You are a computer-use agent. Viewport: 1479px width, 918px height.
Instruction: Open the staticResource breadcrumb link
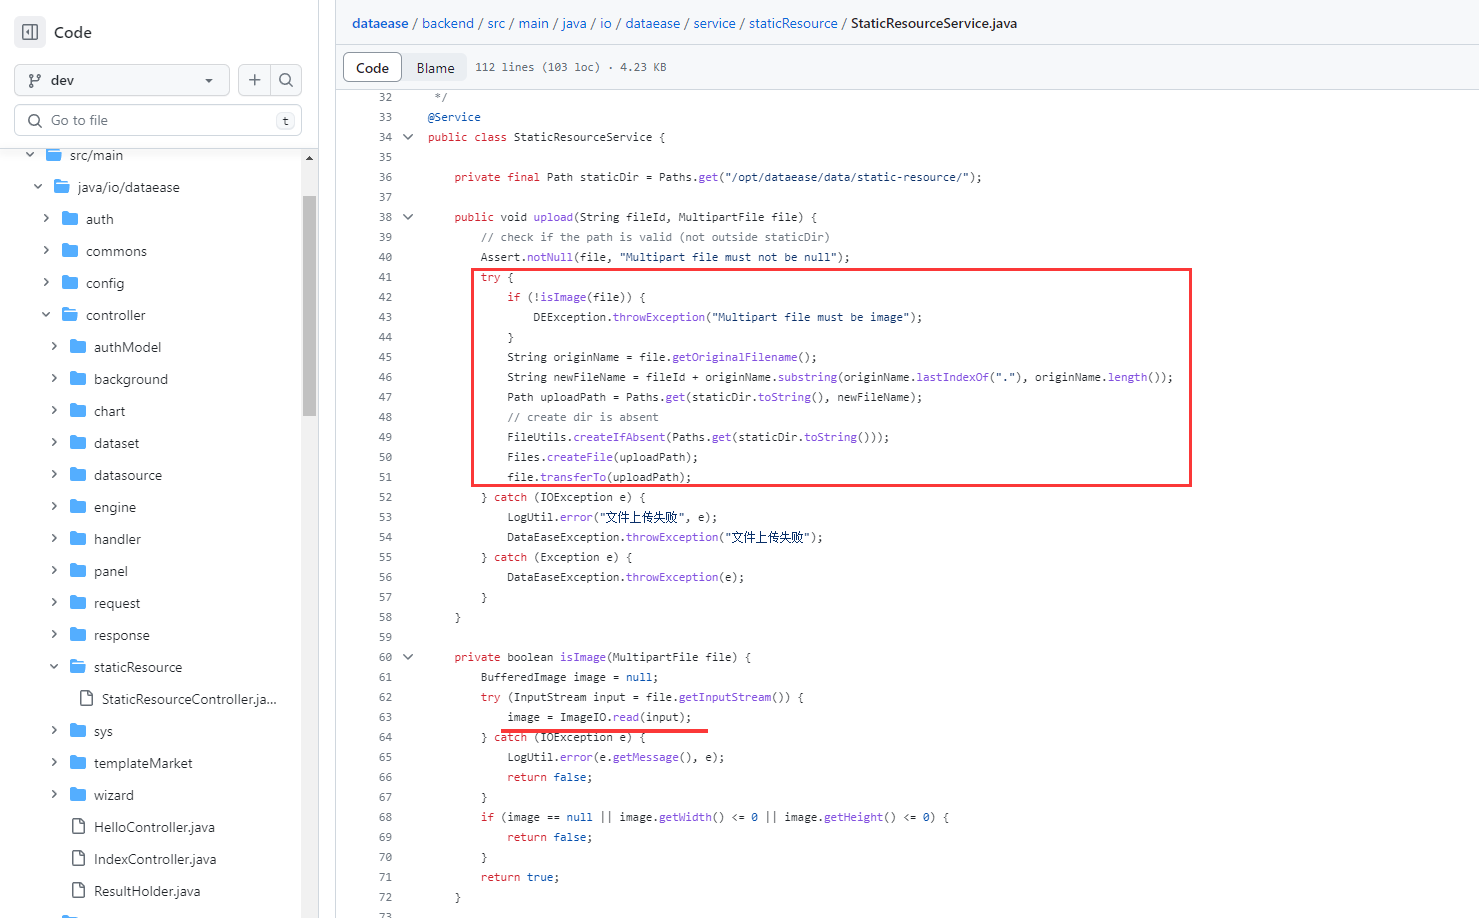[x=793, y=23]
